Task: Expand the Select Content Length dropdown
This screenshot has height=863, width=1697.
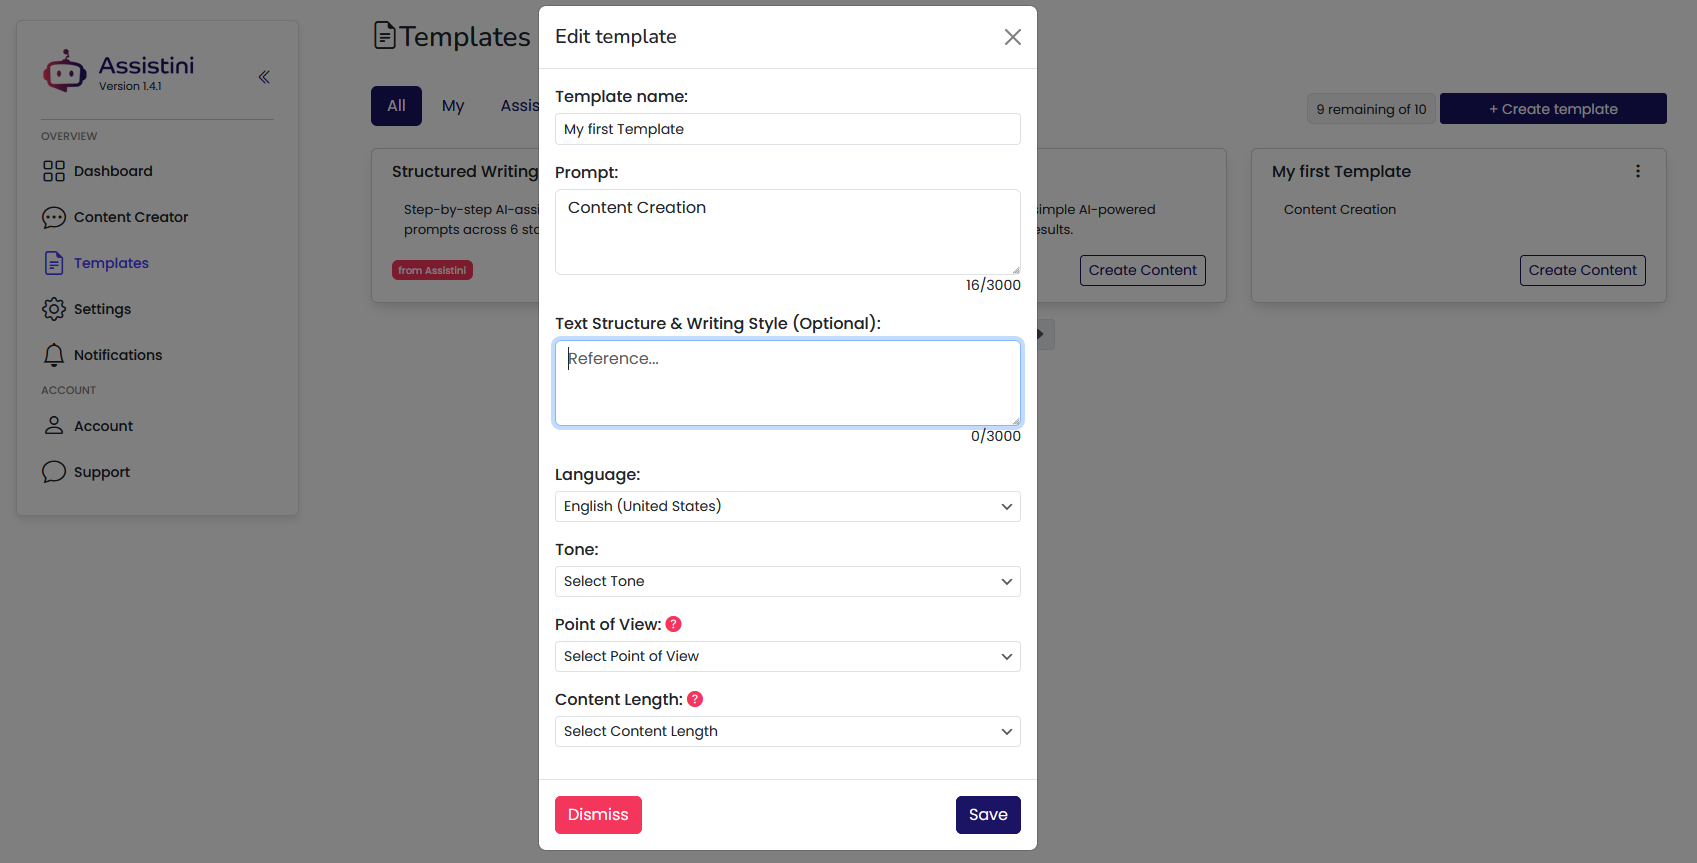Action: [787, 731]
